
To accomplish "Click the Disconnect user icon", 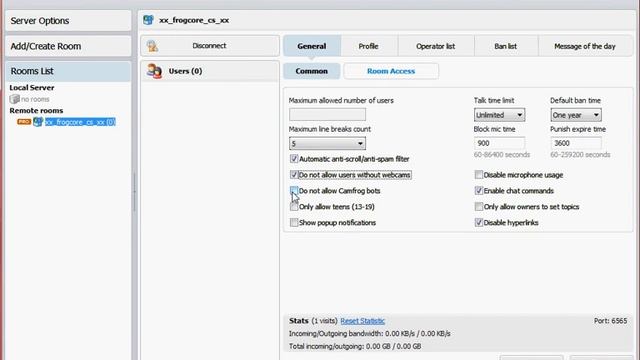I will pyautogui.click(x=153, y=46).
